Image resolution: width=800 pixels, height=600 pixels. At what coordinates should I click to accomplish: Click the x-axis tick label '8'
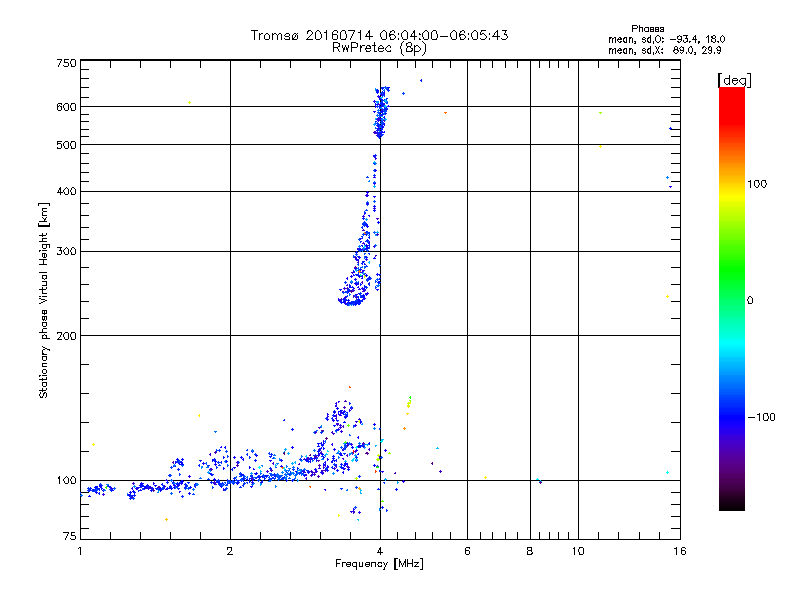pos(530,551)
